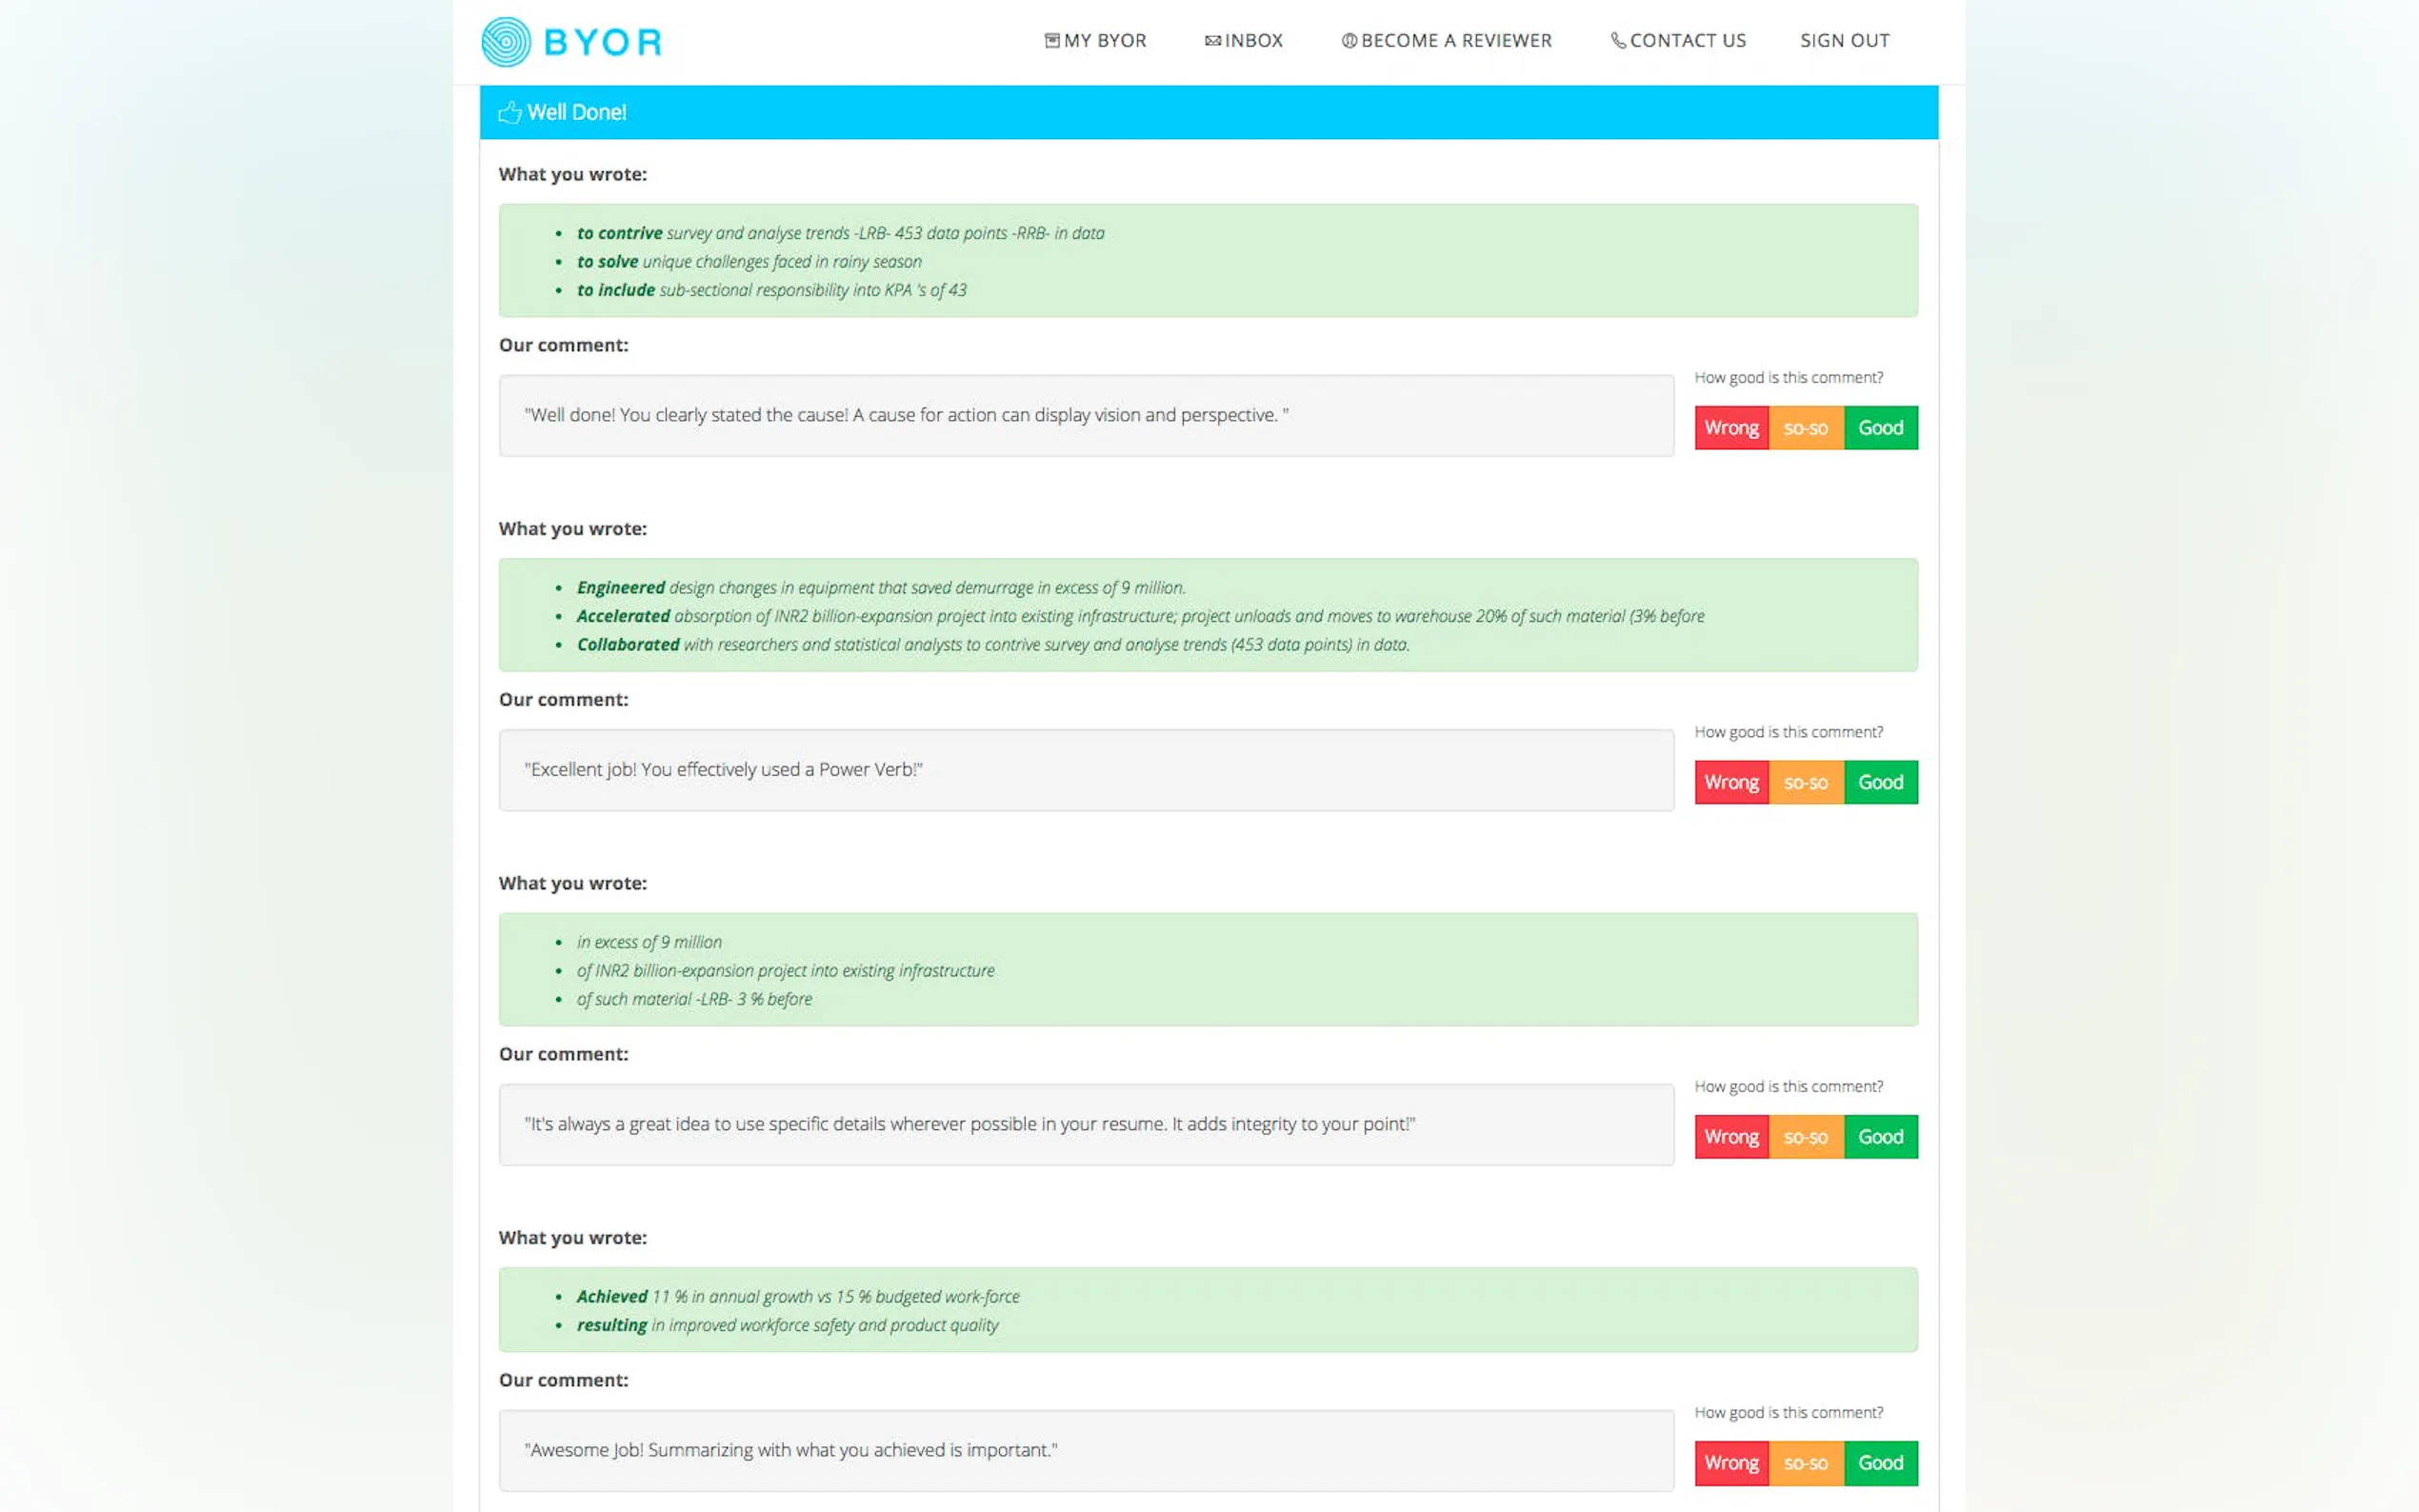Image resolution: width=2419 pixels, height=1512 pixels.
Task: Rate the 'cause for action' comment as Wrong
Action: pos(1731,428)
